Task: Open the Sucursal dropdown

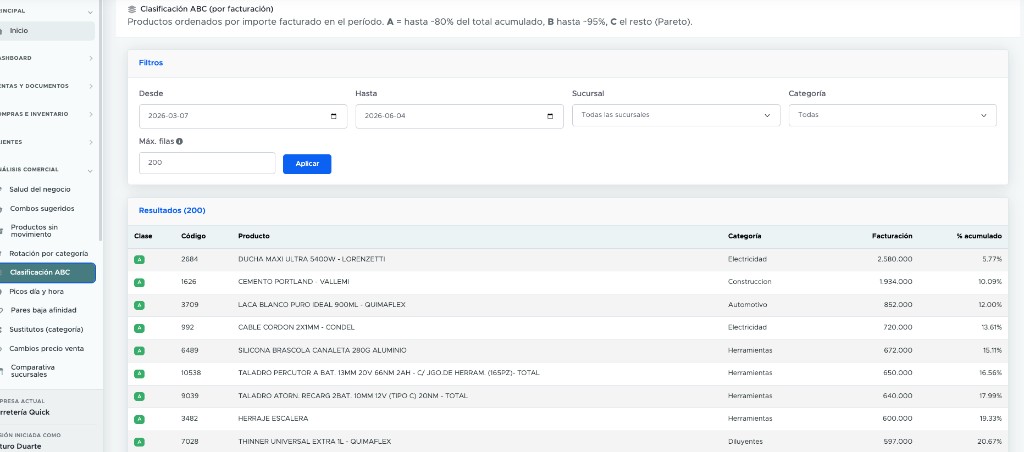Action: [x=676, y=116]
